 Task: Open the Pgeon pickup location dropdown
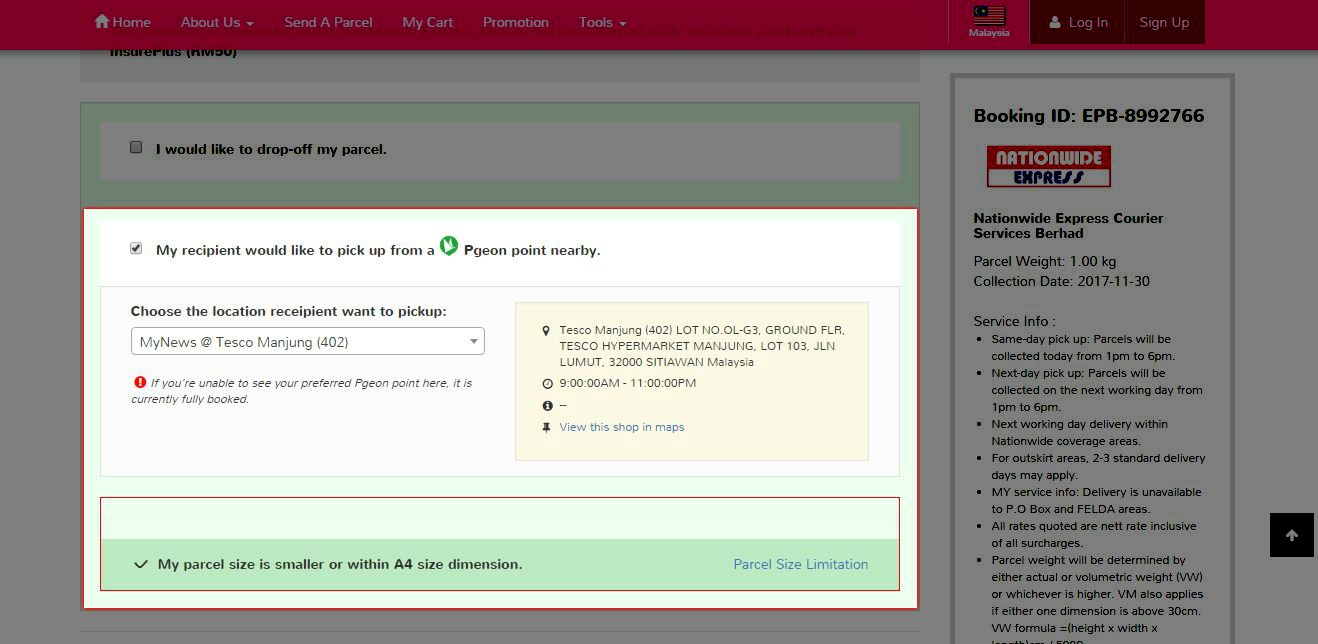tap(307, 342)
